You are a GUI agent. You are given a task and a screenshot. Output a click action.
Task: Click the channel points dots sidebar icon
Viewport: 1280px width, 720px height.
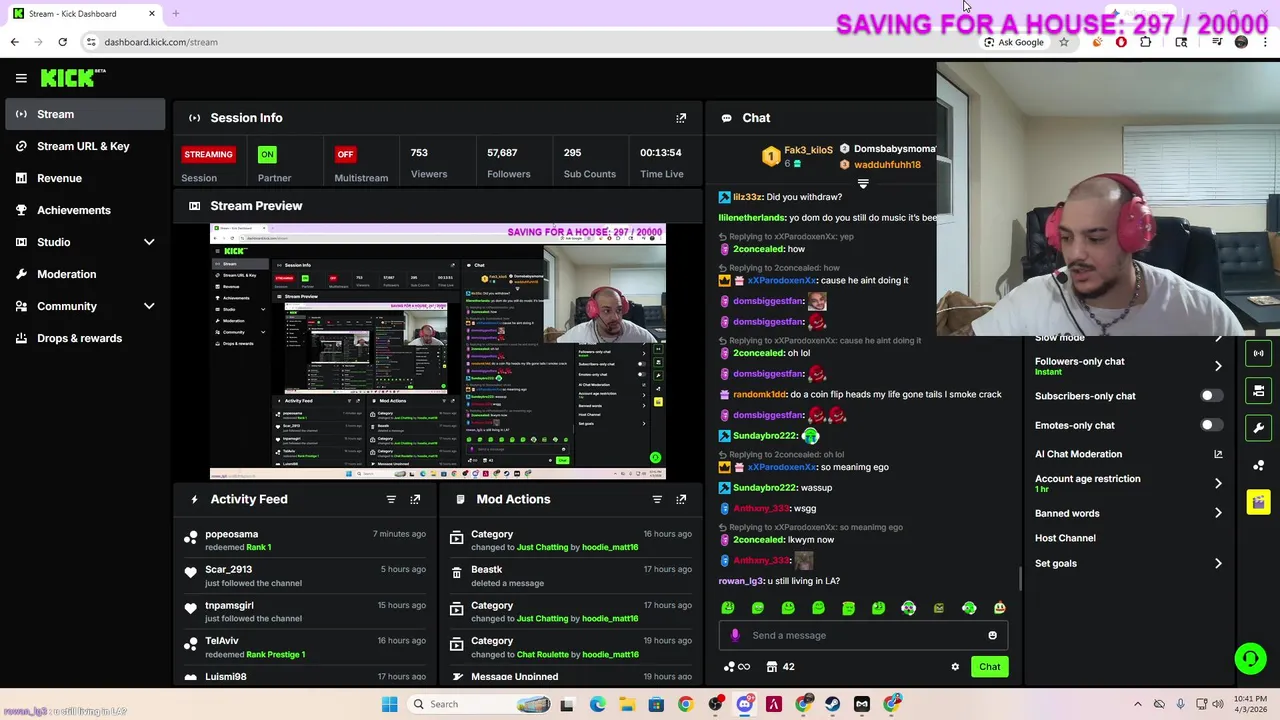[x=1258, y=465]
